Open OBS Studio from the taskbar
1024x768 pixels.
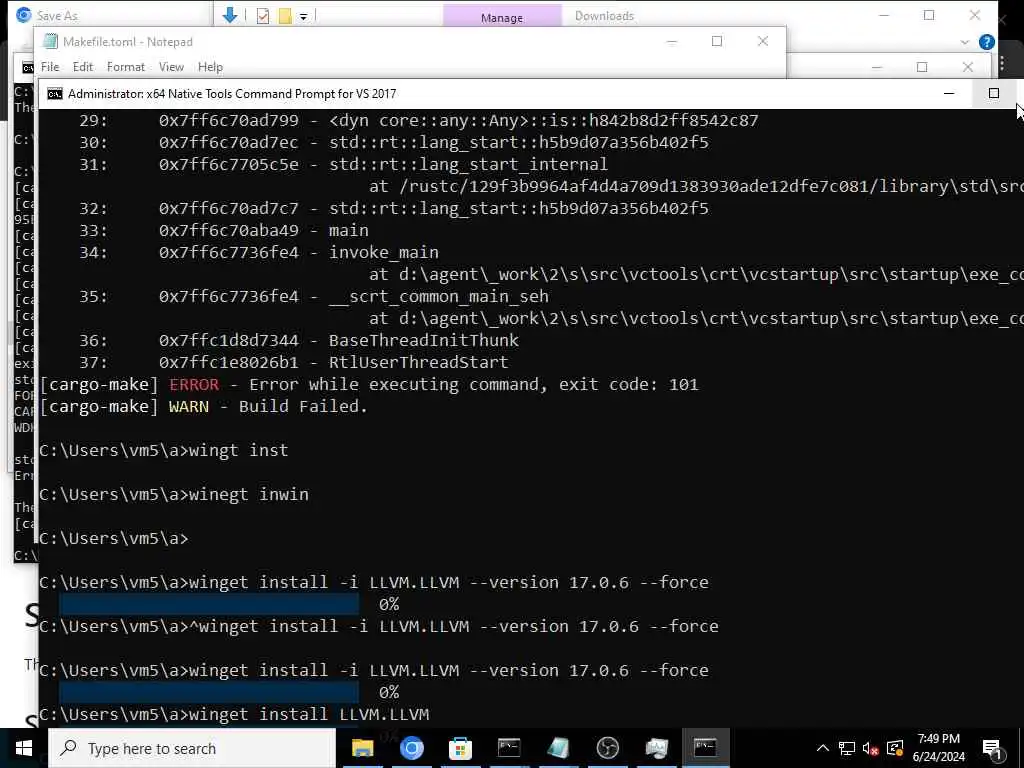pos(607,748)
